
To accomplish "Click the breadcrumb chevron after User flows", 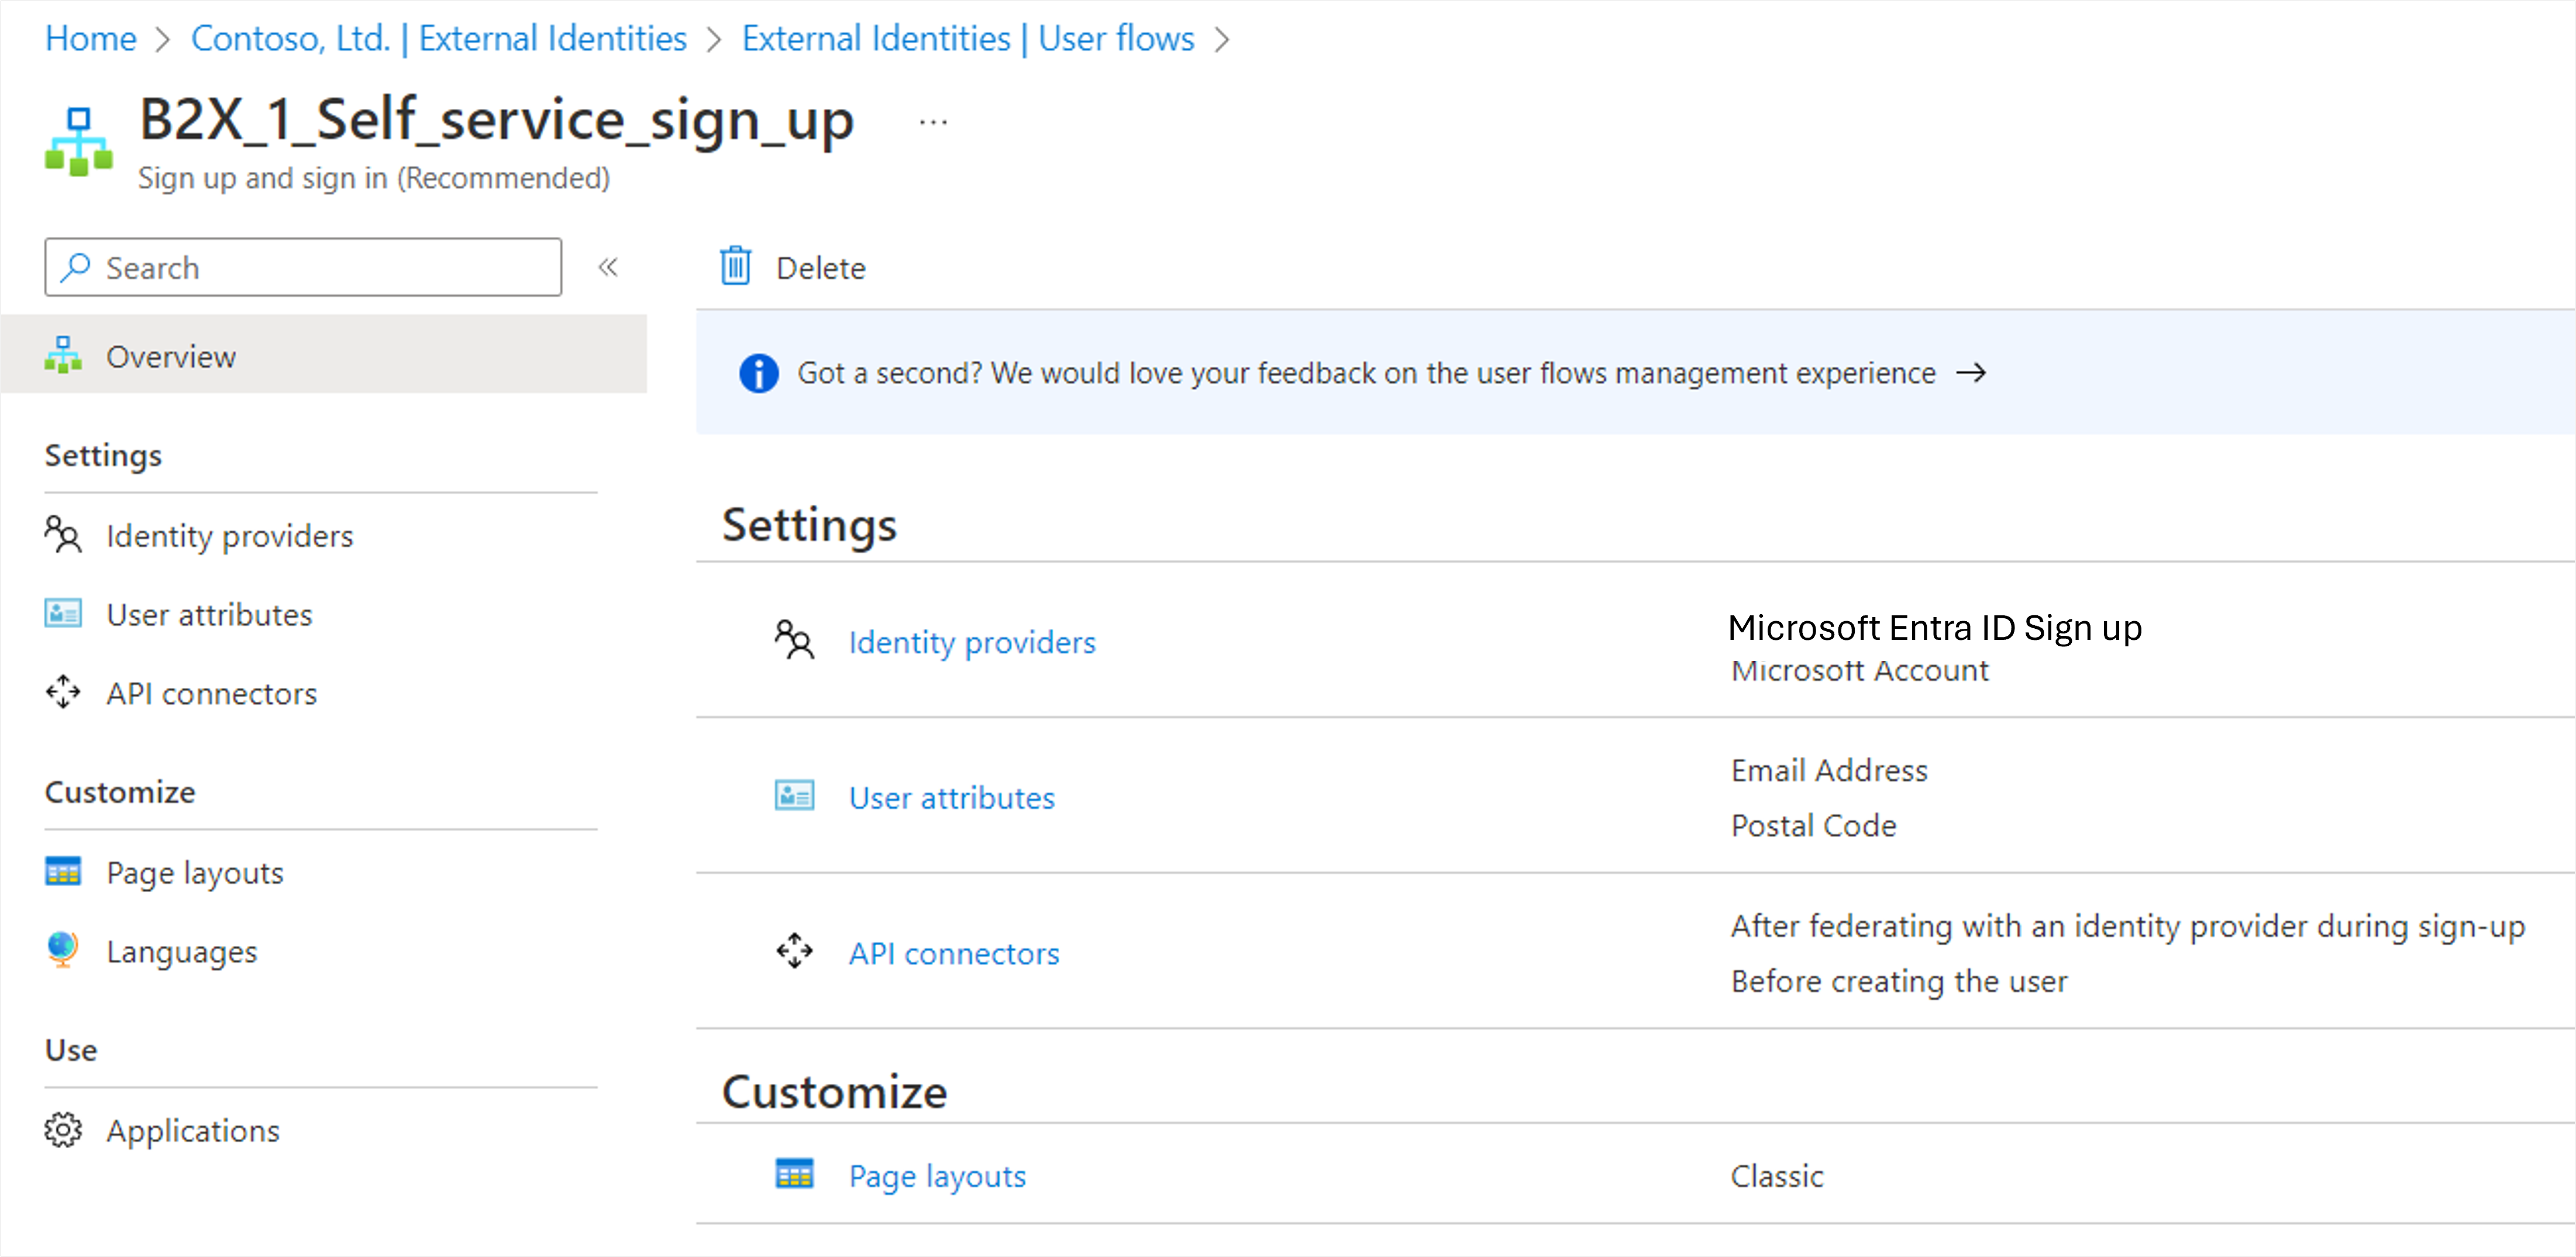I will pyautogui.click(x=1221, y=39).
